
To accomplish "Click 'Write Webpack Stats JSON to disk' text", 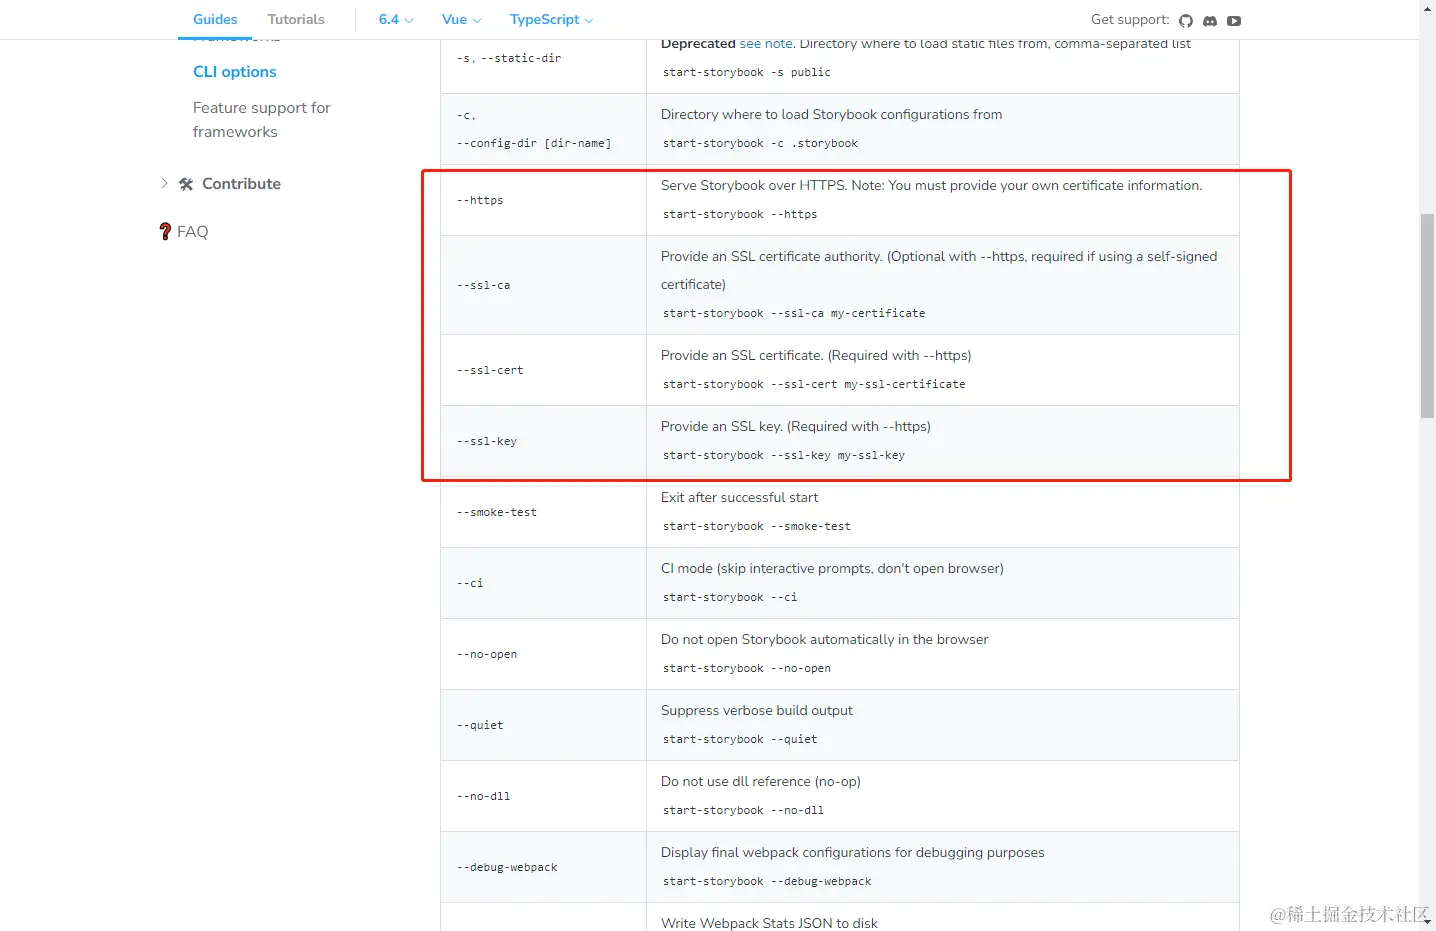I will click(770, 923).
